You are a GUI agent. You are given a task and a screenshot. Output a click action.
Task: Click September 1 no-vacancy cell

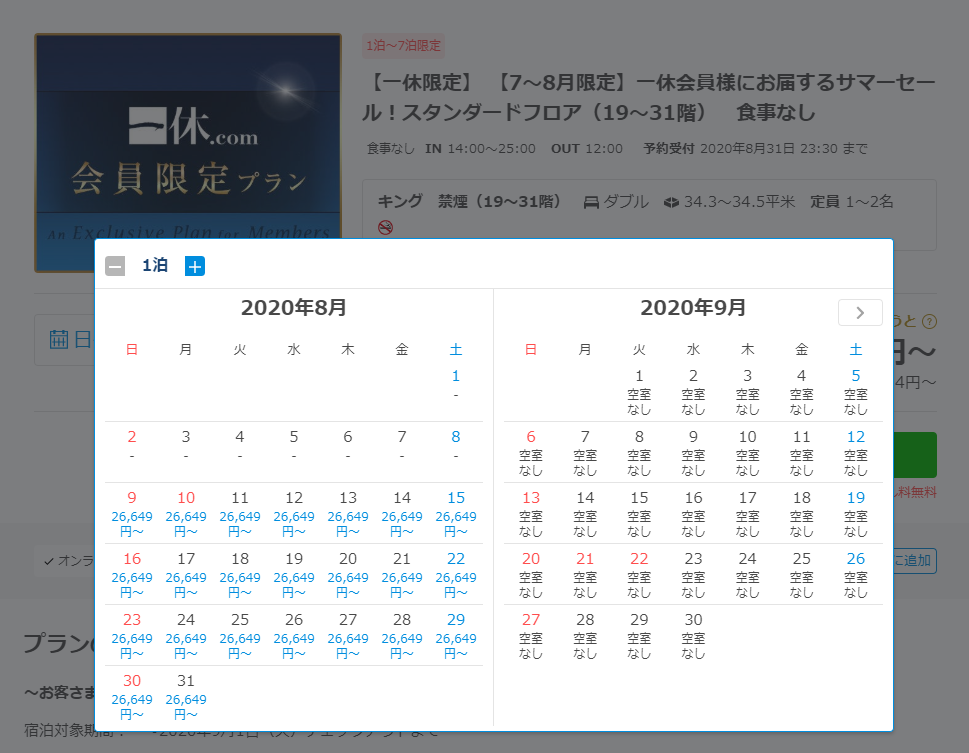[x=639, y=391]
